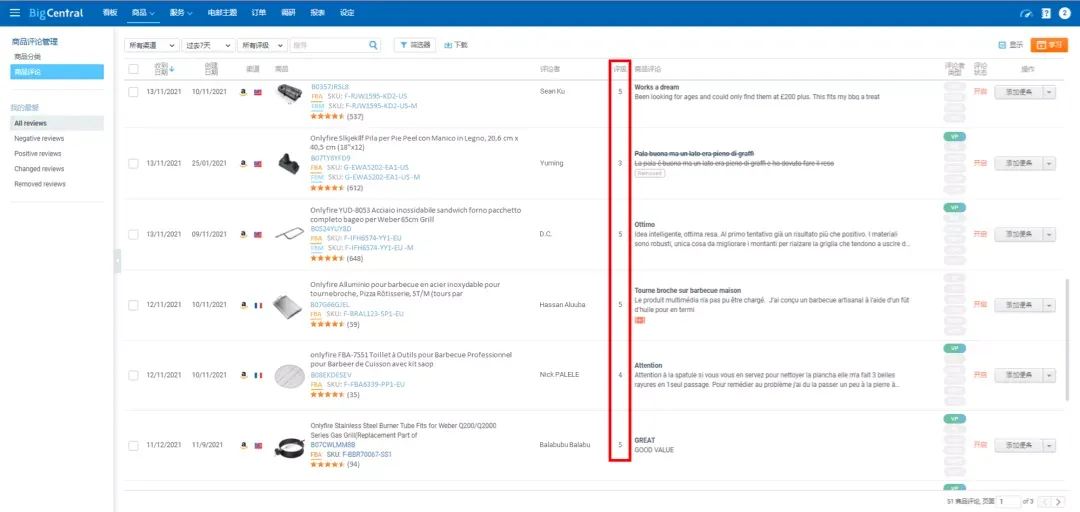1080x512 pixels.
Task: Click the orange 学习 button
Action: [1049, 45]
